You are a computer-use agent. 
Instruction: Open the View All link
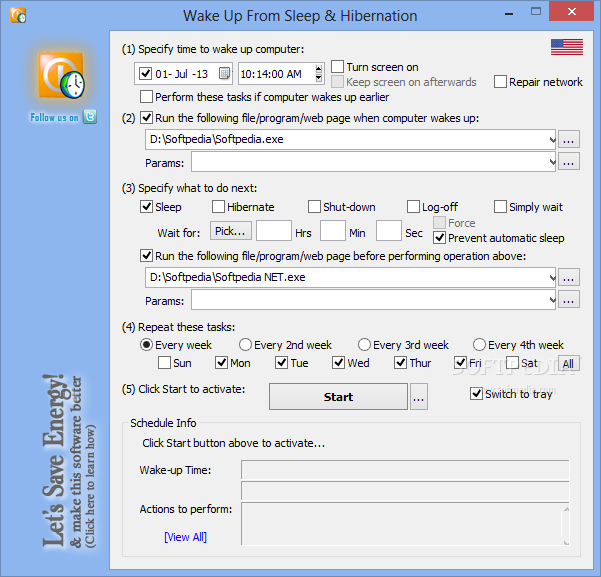coord(186,537)
